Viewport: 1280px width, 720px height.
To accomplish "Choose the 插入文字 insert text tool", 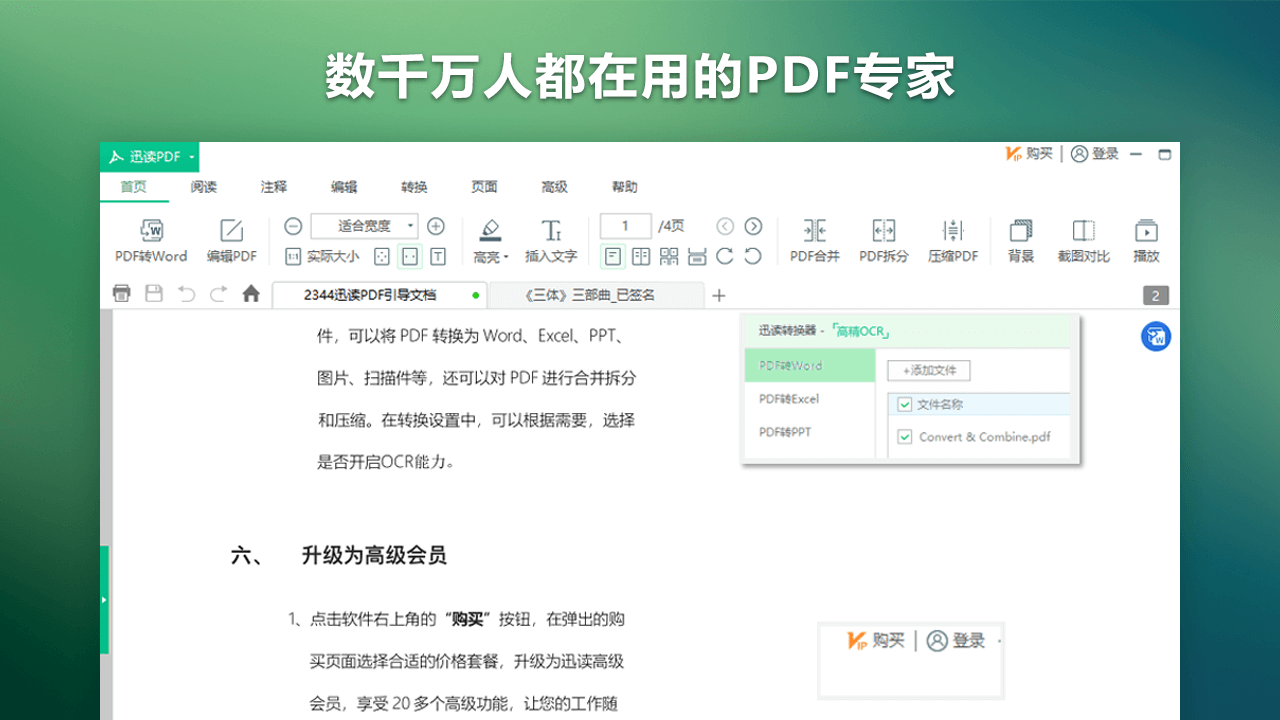I will coord(551,241).
